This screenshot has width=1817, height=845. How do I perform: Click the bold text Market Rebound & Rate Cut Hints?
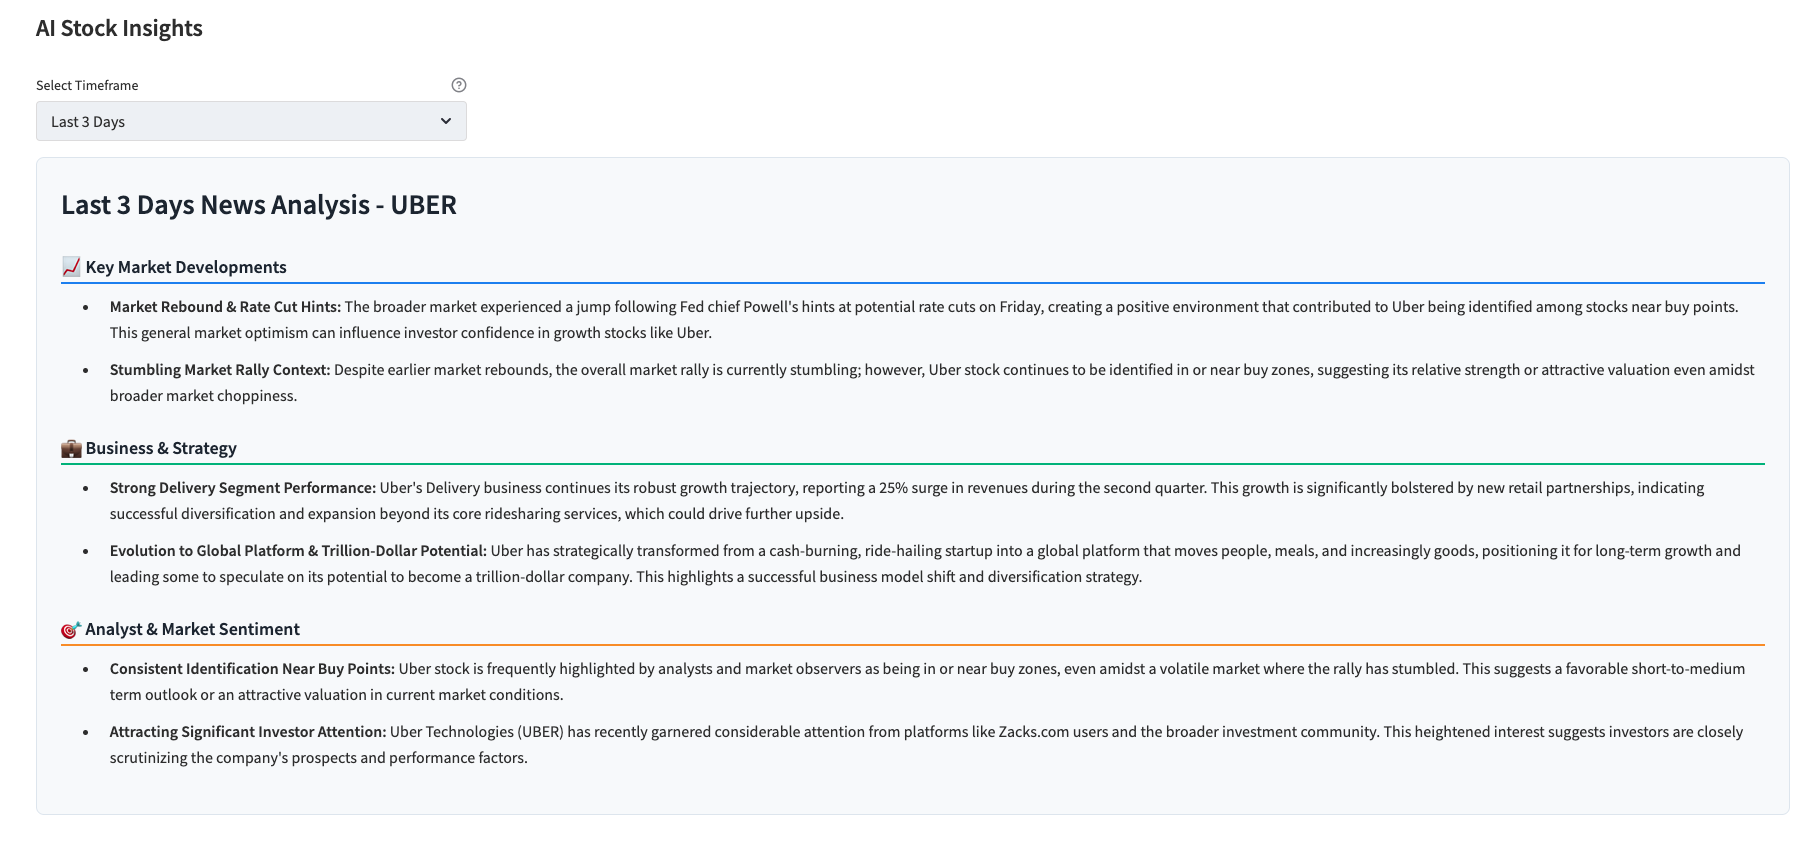[x=225, y=307]
